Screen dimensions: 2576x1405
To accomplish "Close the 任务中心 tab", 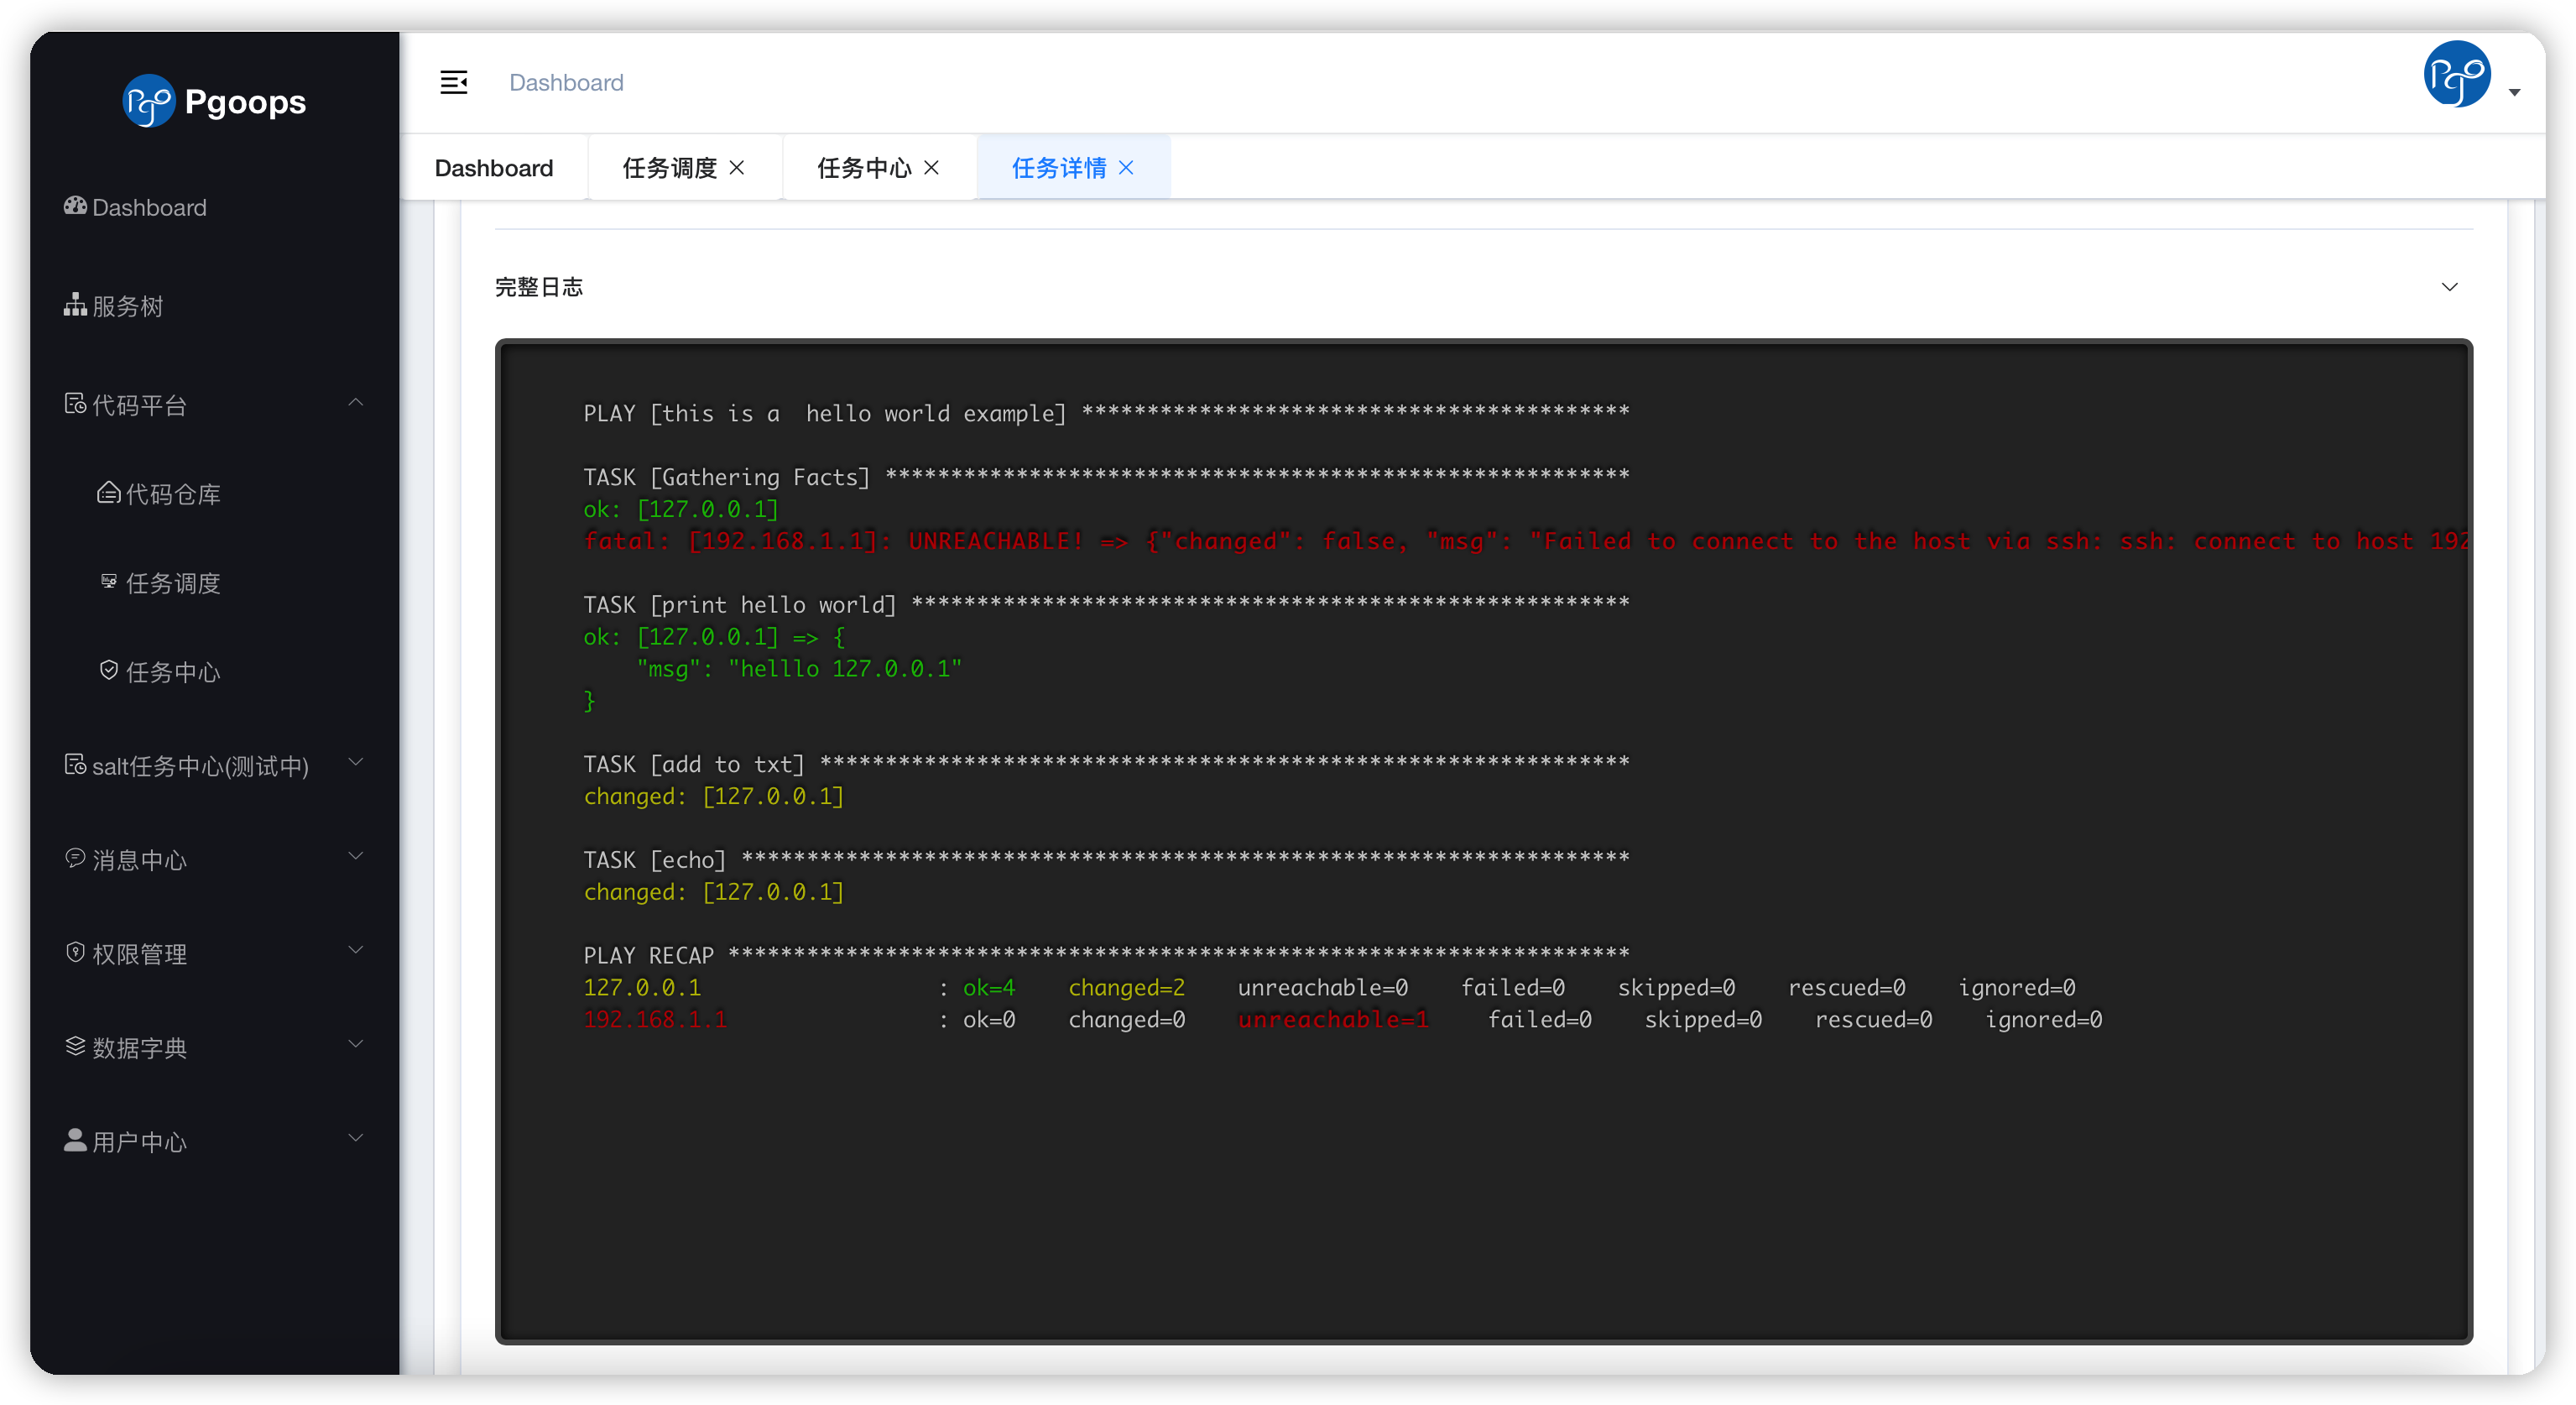I will [931, 168].
